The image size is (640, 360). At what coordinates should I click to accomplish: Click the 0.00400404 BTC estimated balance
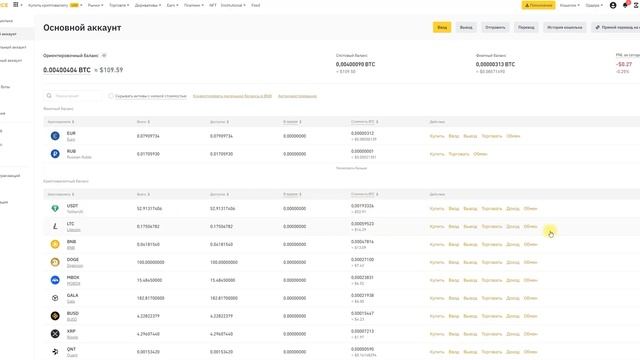coord(67,70)
